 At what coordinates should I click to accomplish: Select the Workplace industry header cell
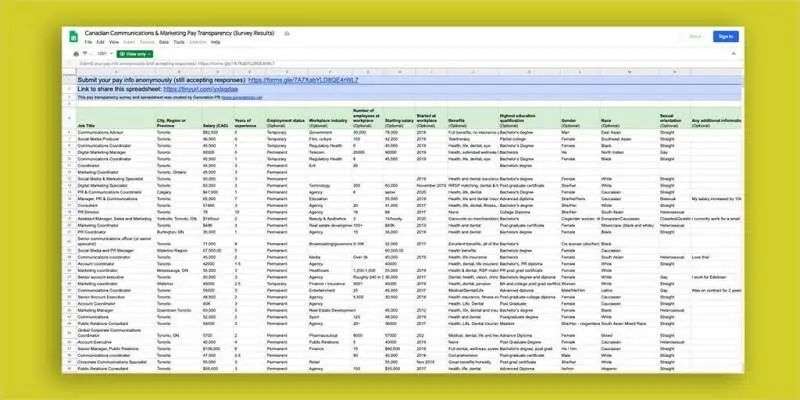(330, 118)
